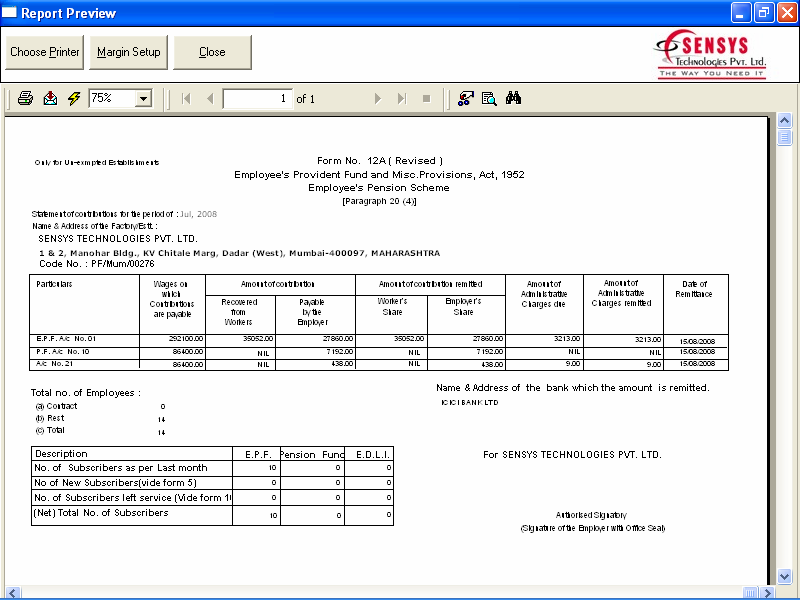The image size is (800, 600).
Task: Click the Manohar Bldg. address line
Action: coord(240,253)
